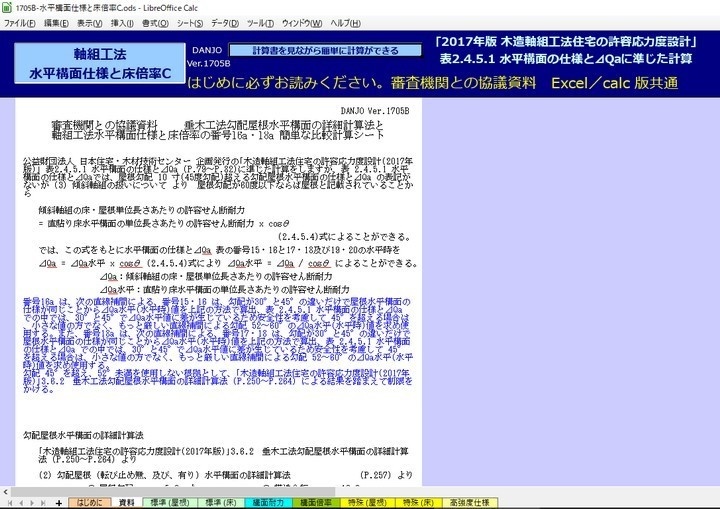Viewport: 720px width, 509px height.
Task: Jump to last sheet tab arrow
Action: pyautogui.click(x=43, y=503)
